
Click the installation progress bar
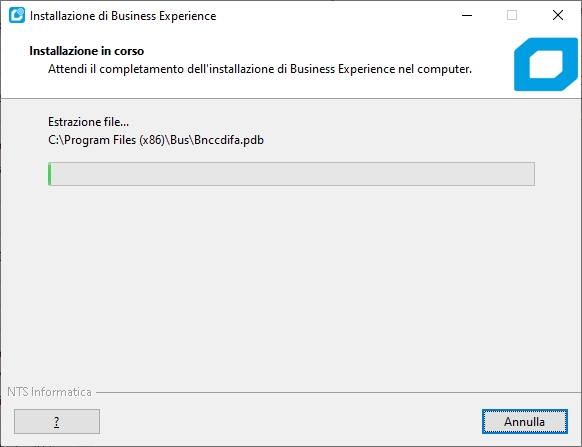pyautogui.click(x=291, y=174)
